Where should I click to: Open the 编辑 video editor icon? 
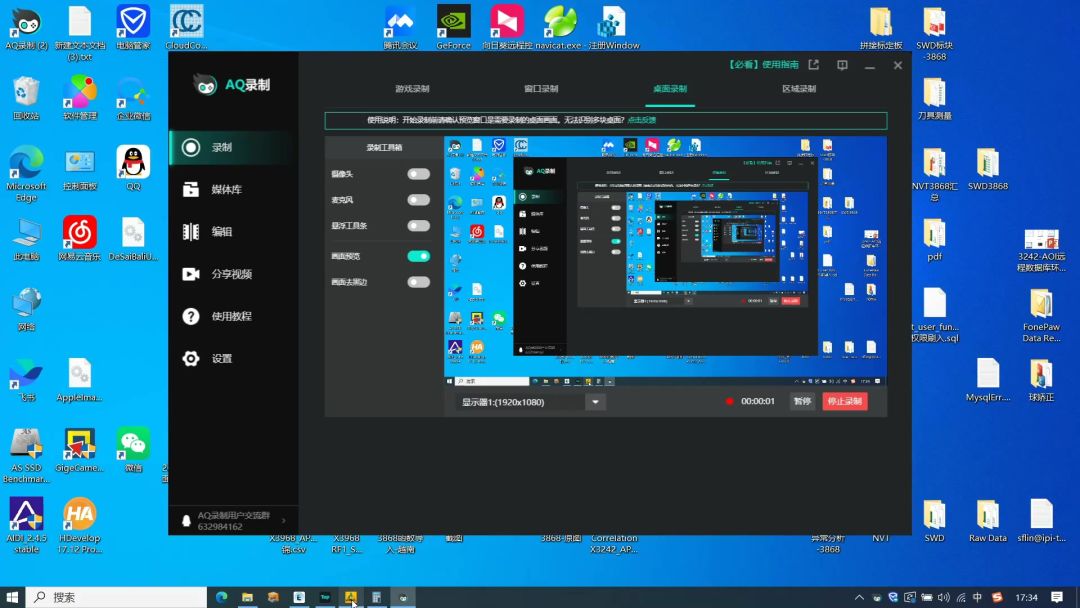(x=191, y=231)
